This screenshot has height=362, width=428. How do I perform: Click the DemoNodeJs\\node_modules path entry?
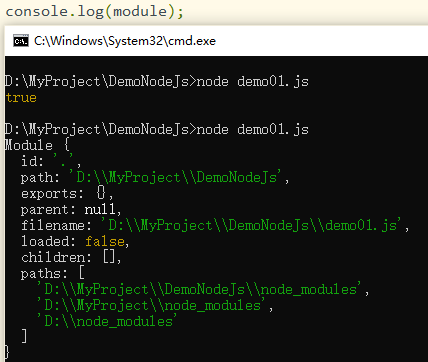[203, 289]
